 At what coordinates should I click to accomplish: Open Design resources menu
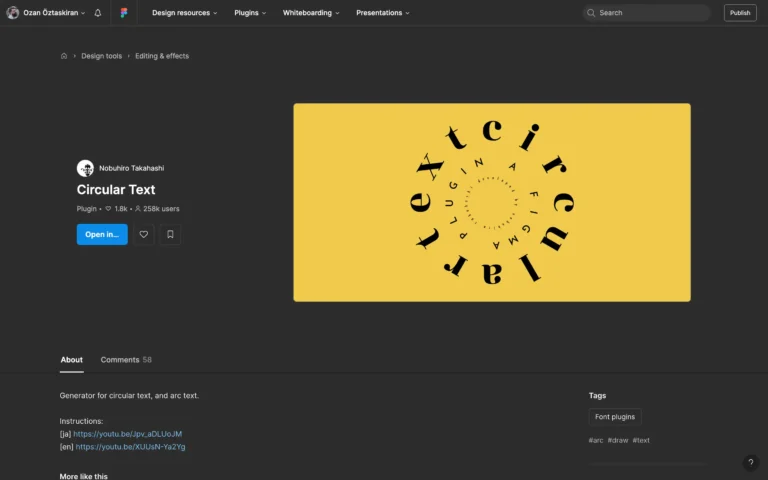coord(184,13)
